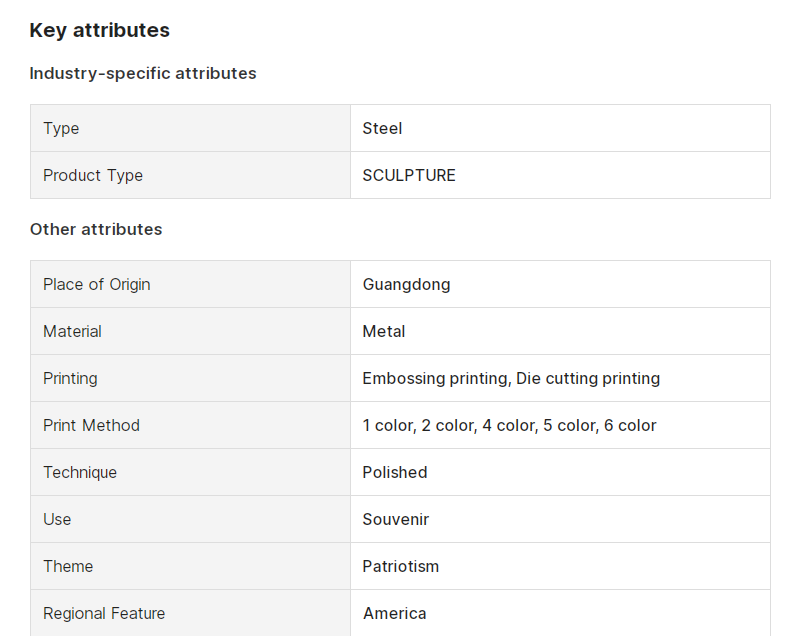This screenshot has width=800, height=636.
Task: Select the Guangdong value cell
Action: click(560, 284)
